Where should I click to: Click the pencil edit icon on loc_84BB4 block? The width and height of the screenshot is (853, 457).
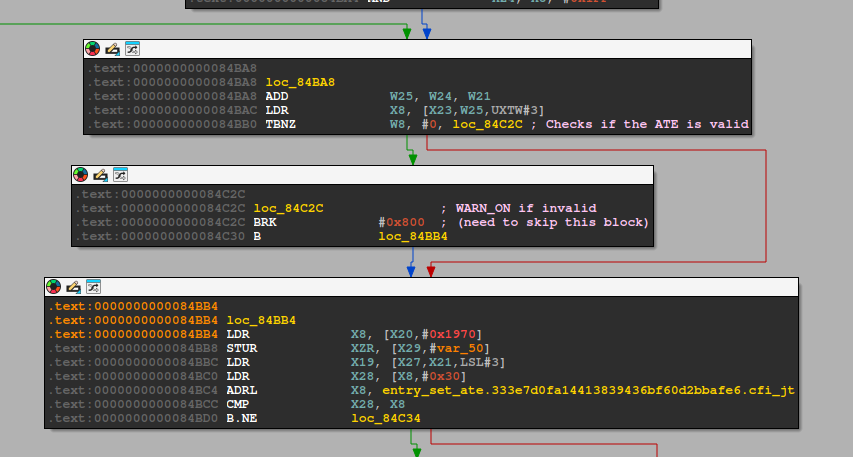[73, 286]
